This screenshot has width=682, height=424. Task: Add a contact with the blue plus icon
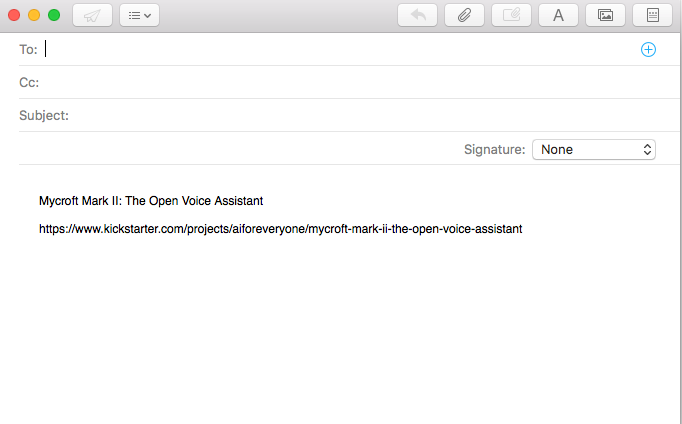[x=648, y=49]
